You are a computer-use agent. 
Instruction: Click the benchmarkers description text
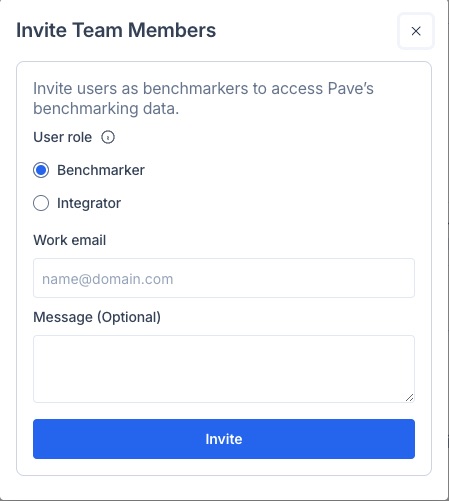coord(203,98)
